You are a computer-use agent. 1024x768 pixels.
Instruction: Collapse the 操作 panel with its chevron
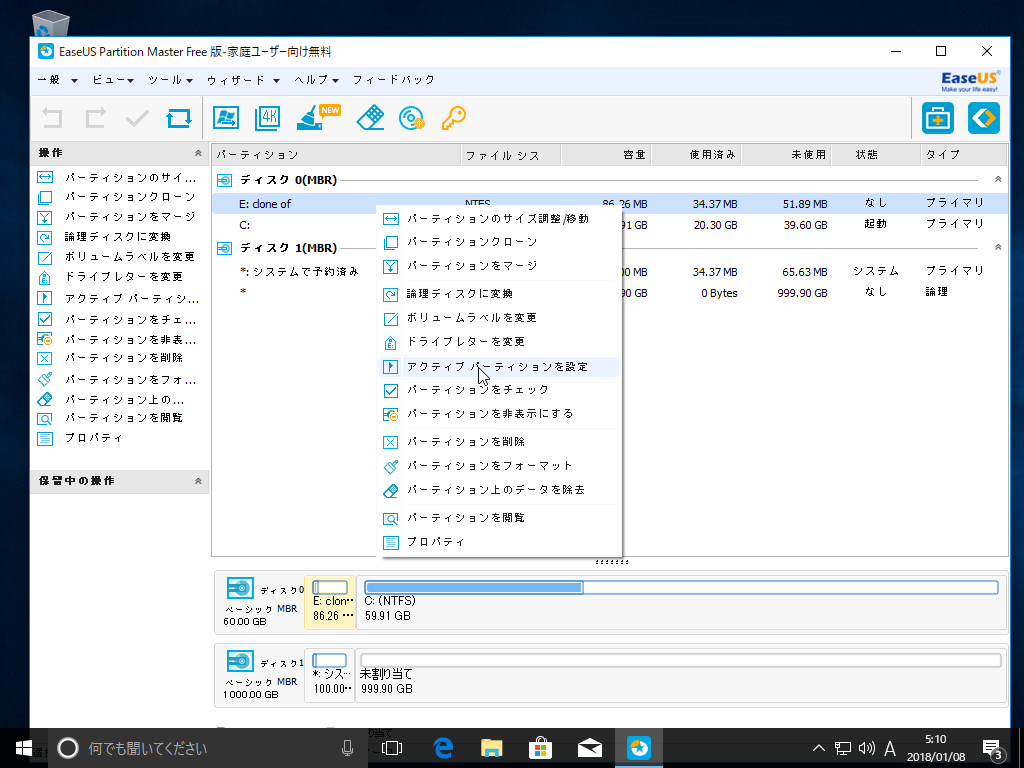[x=198, y=153]
